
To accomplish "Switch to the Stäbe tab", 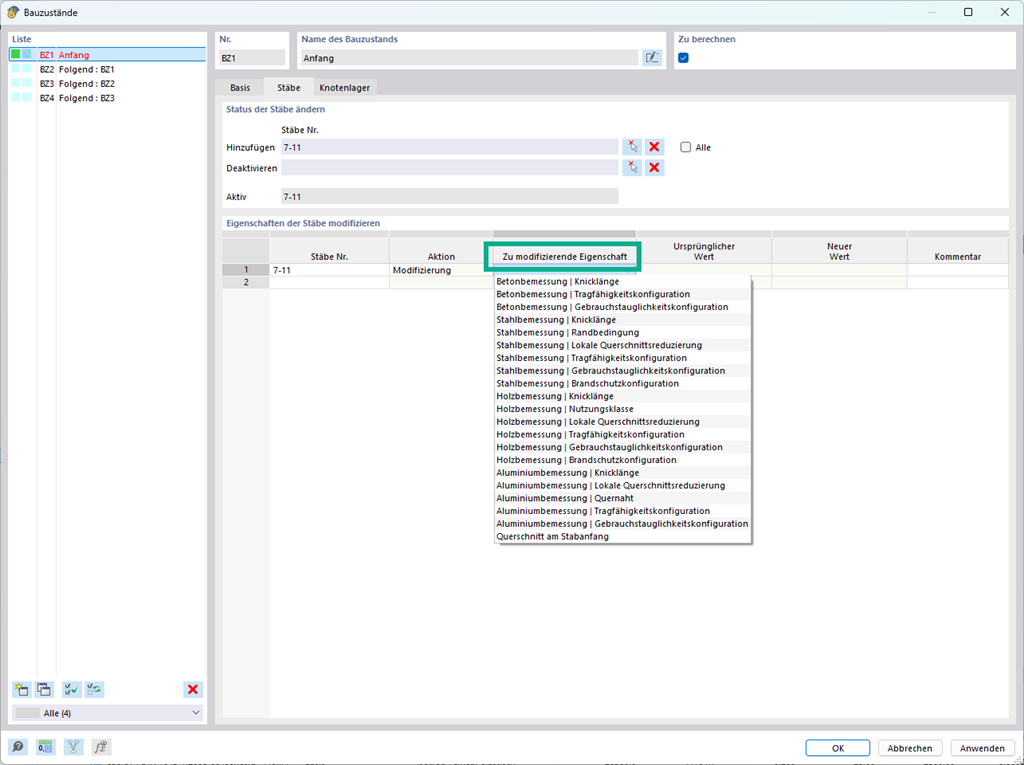I will [289, 88].
